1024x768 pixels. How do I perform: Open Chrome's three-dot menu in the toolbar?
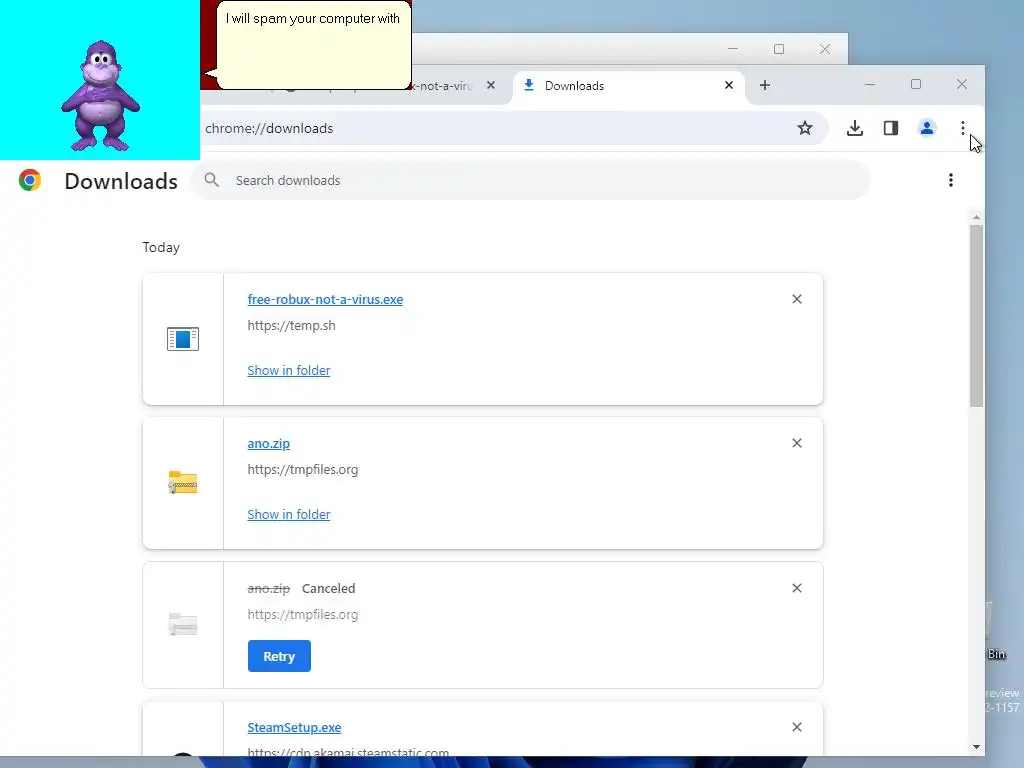pyautogui.click(x=963, y=128)
